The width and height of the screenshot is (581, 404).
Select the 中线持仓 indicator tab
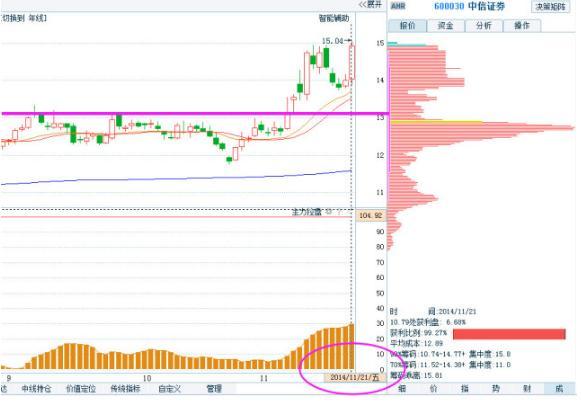pyautogui.click(x=36, y=389)
